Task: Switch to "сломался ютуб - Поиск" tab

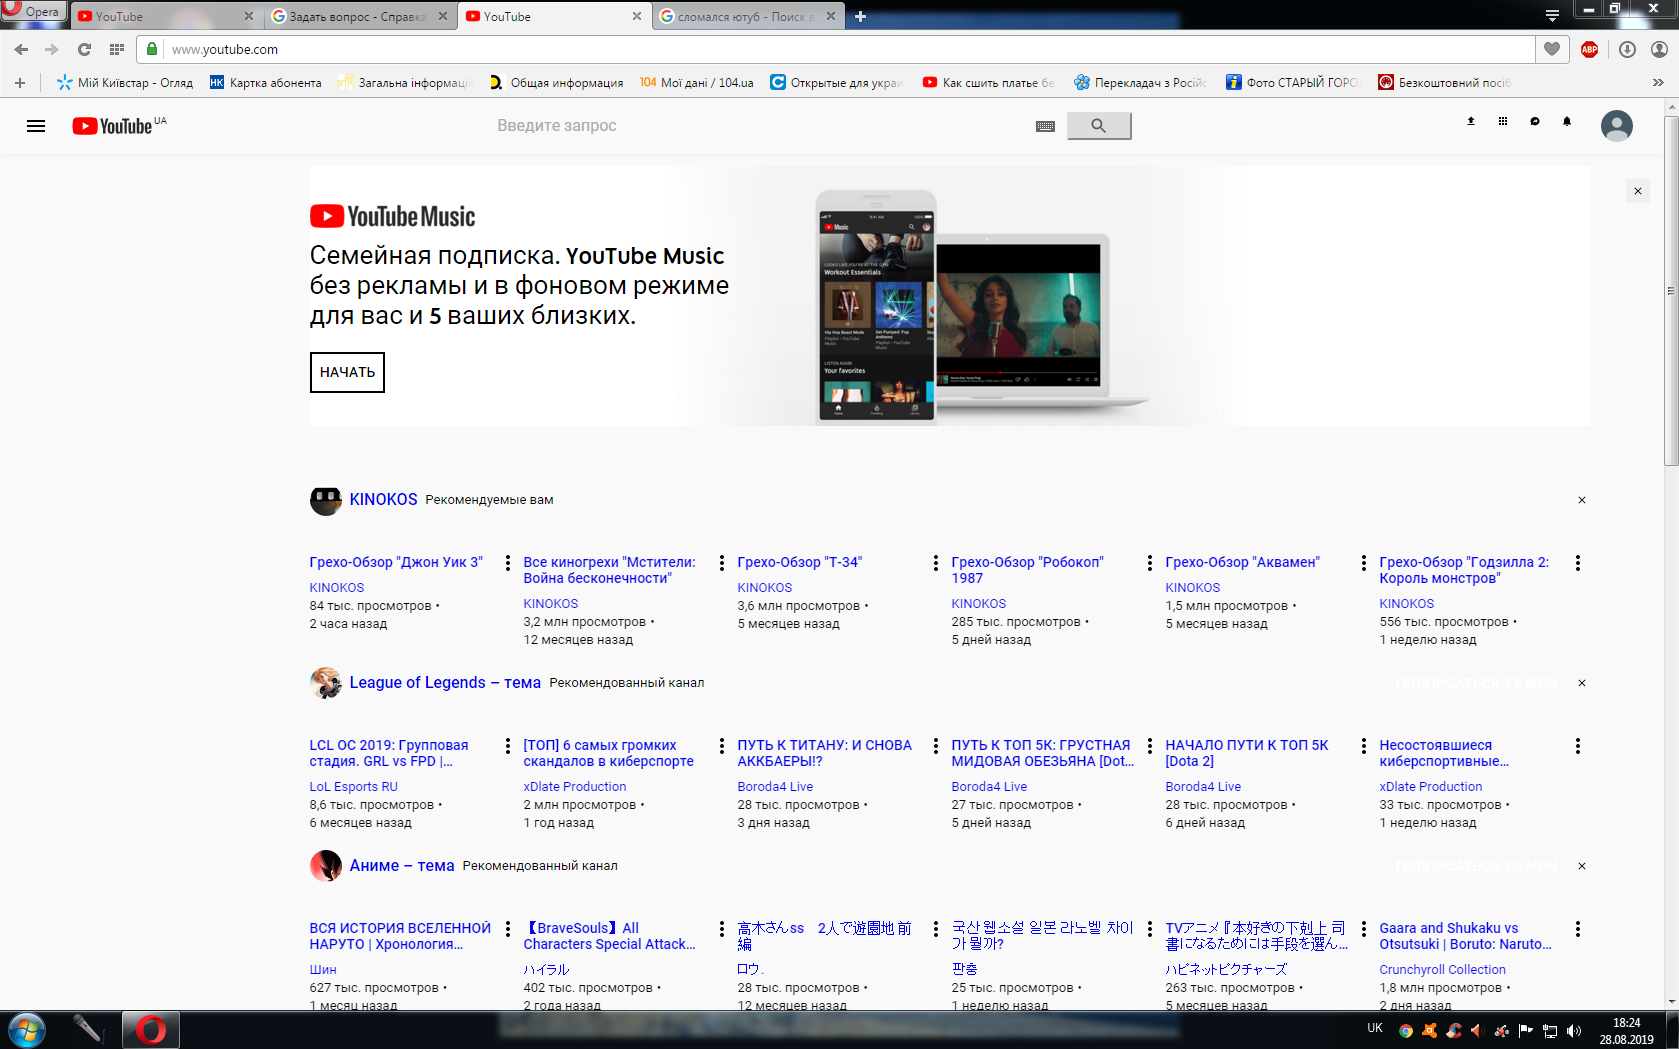Action: click(746, 16)
